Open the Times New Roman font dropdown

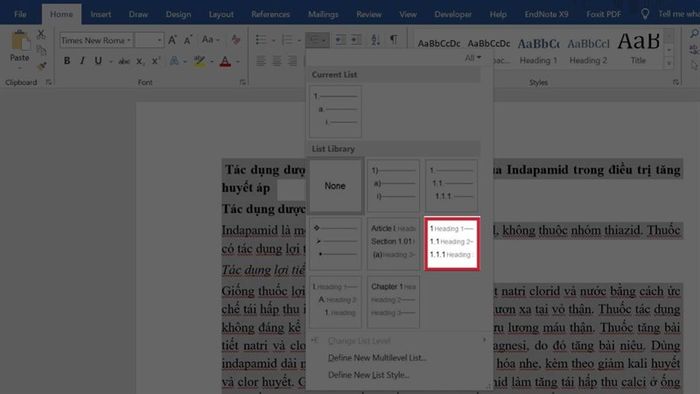96,40
